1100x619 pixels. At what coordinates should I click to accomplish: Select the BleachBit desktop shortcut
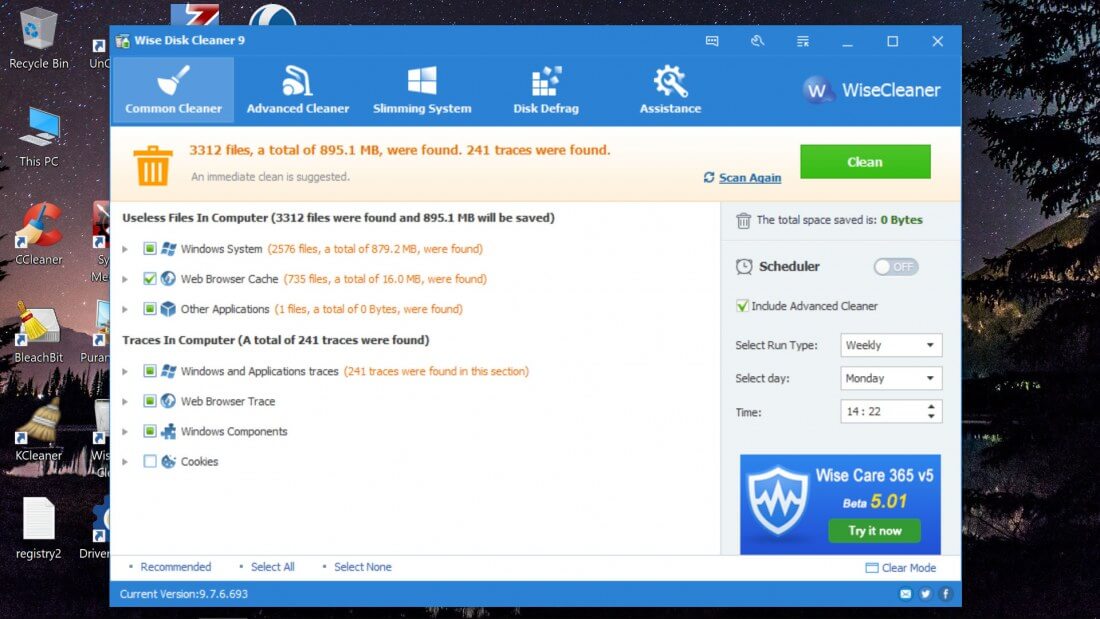tap(39, 333)
